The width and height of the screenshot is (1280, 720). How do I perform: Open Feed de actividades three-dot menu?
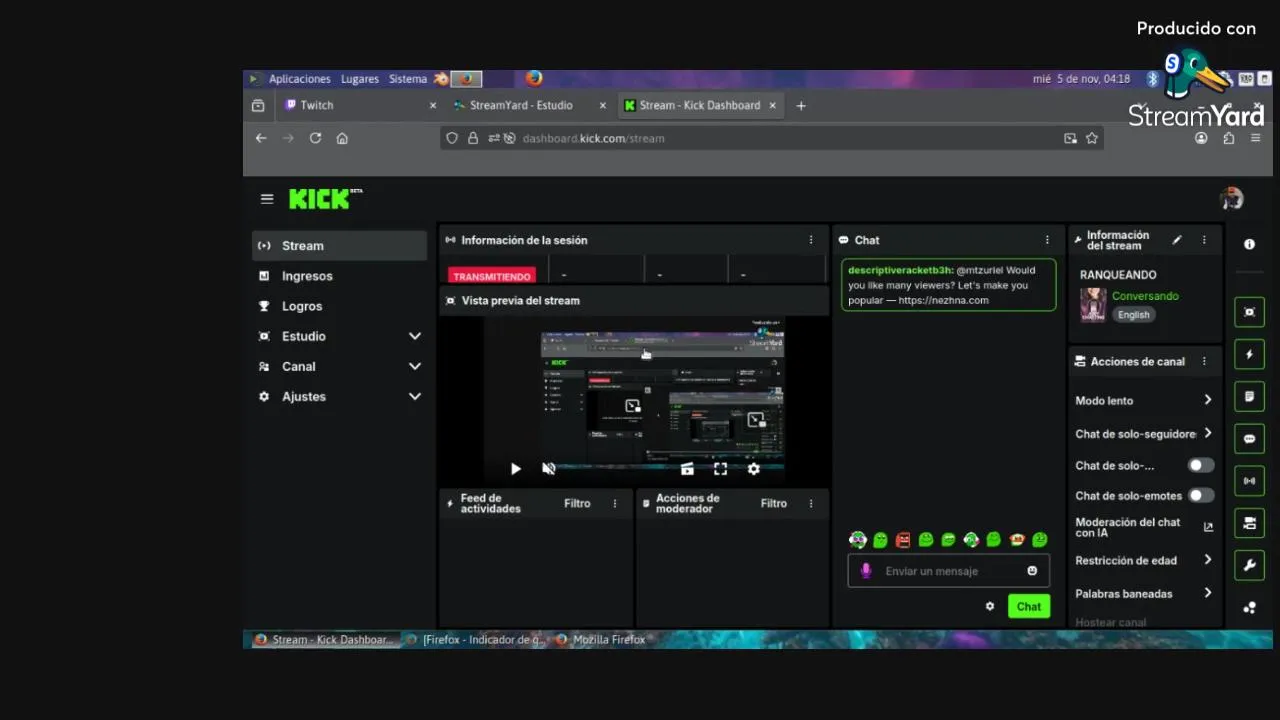pyautogui.click(x=615, y=504)
